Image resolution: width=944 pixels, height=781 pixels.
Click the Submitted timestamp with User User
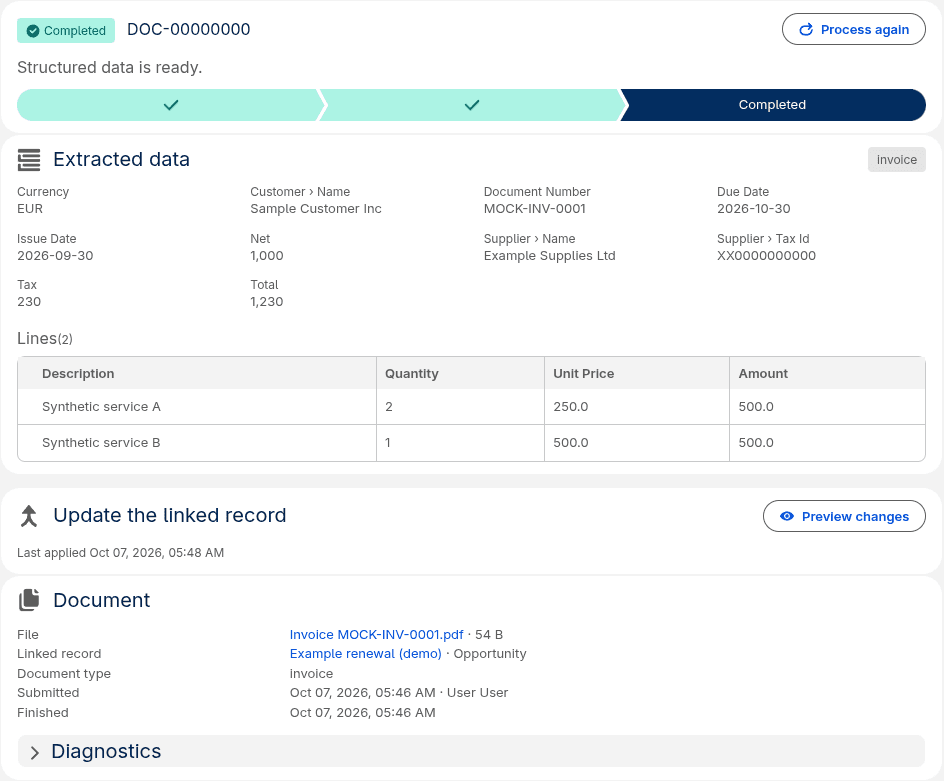(x=399, y=693)
